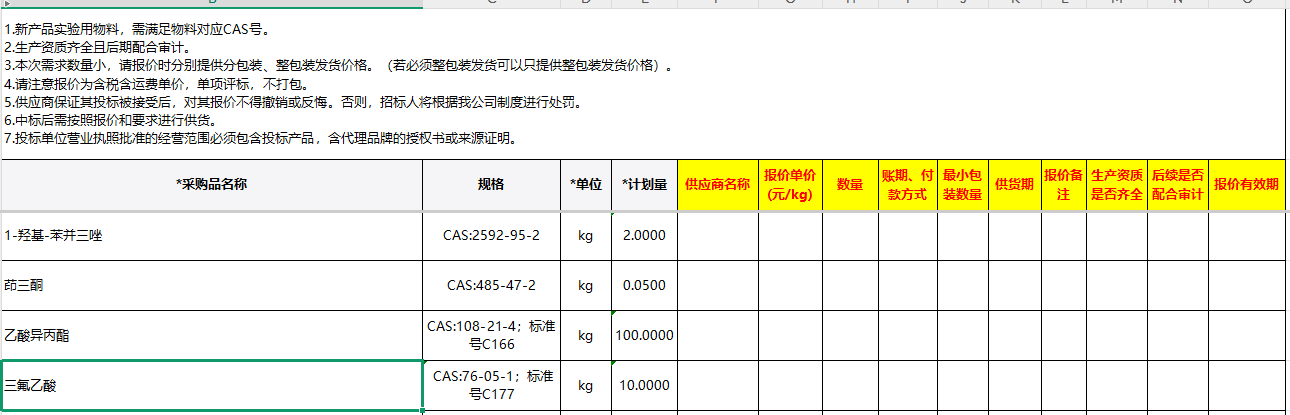
Task: Click the 账期、付款方式 header cell
Action: pyautogui.click(x=908, y=185)
